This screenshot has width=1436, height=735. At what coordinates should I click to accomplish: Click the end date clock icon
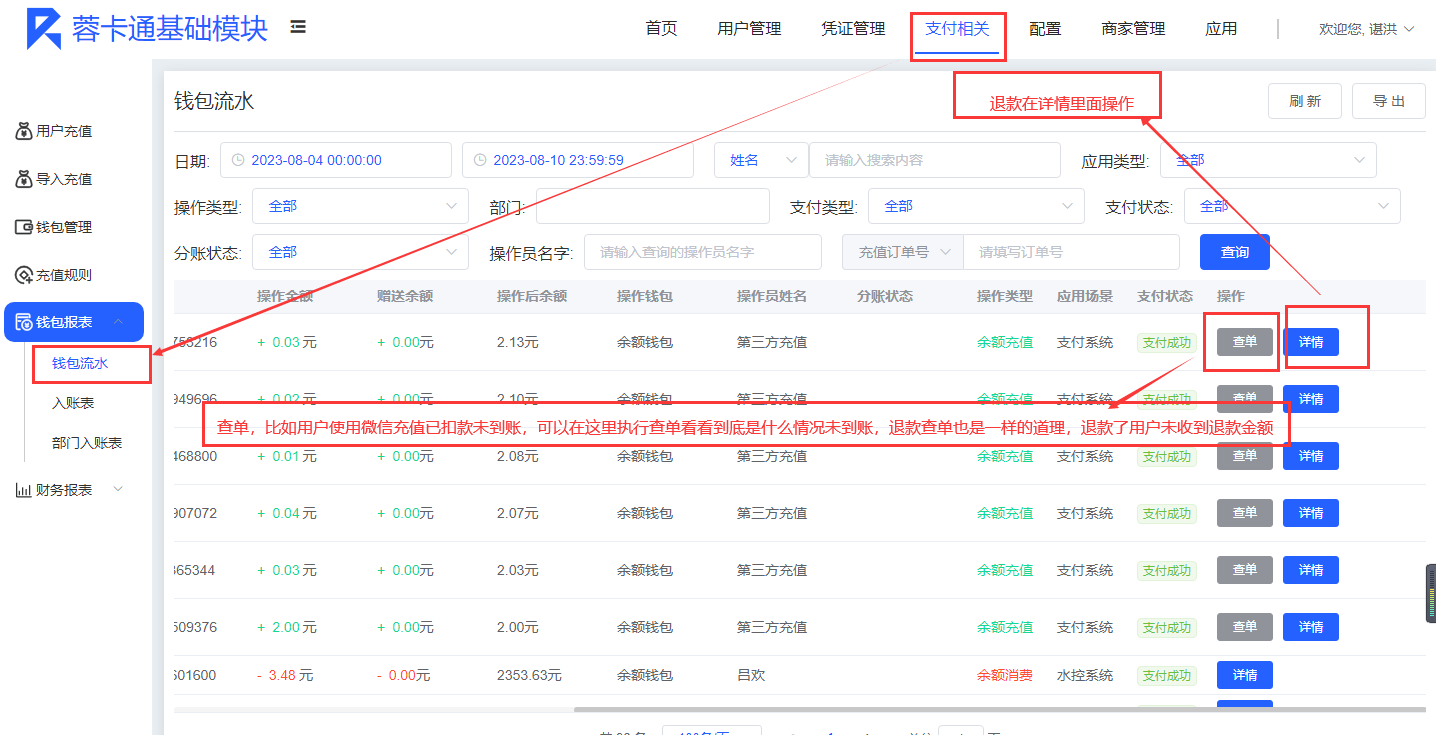tap(480, 160)
